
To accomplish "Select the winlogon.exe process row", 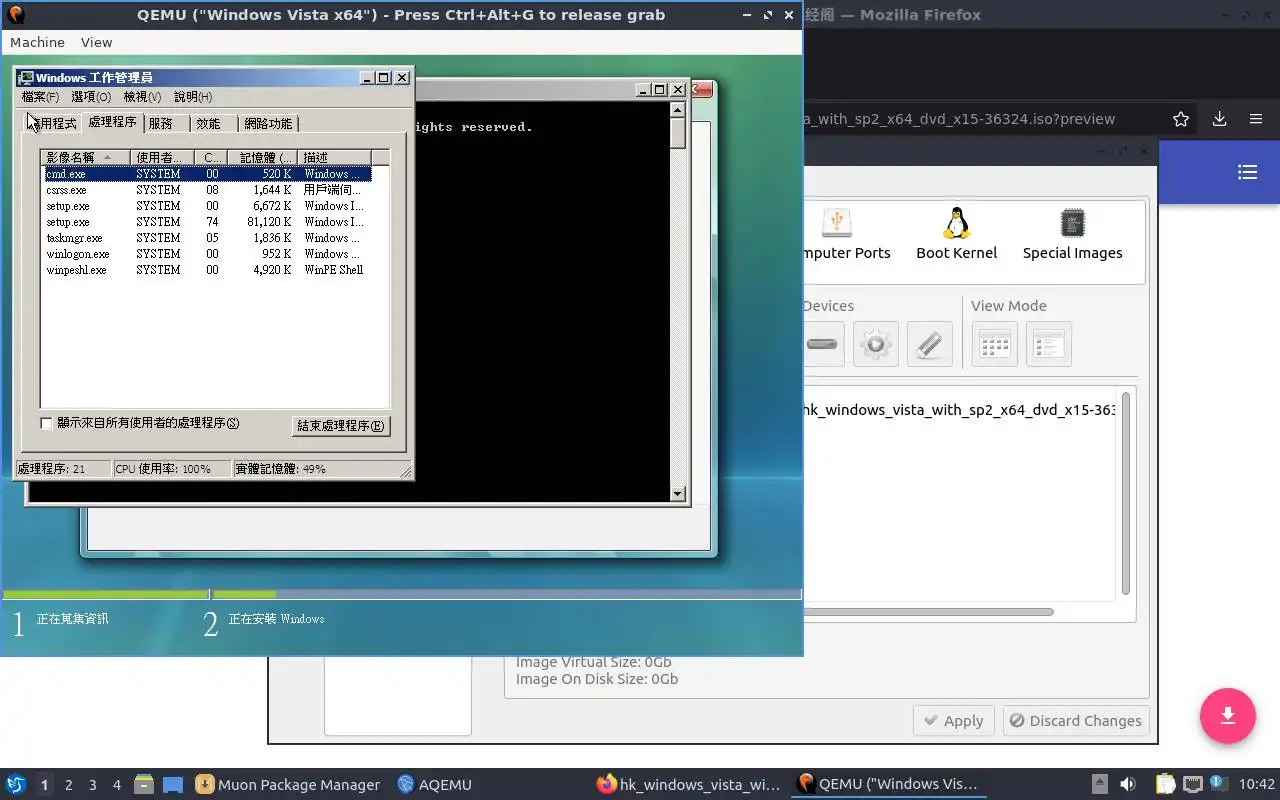I will [206, 254].
